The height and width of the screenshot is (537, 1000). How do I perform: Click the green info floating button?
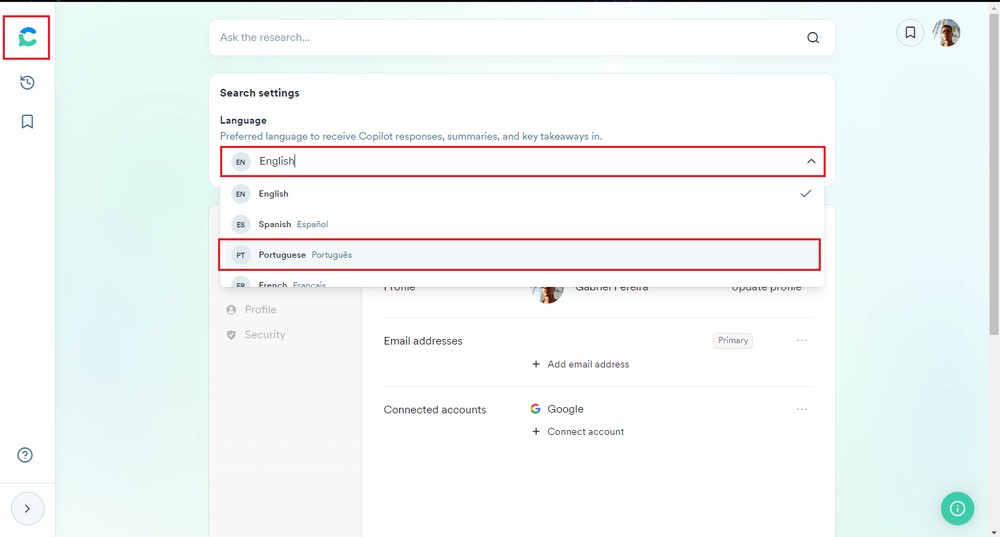(x=957, y=508)
